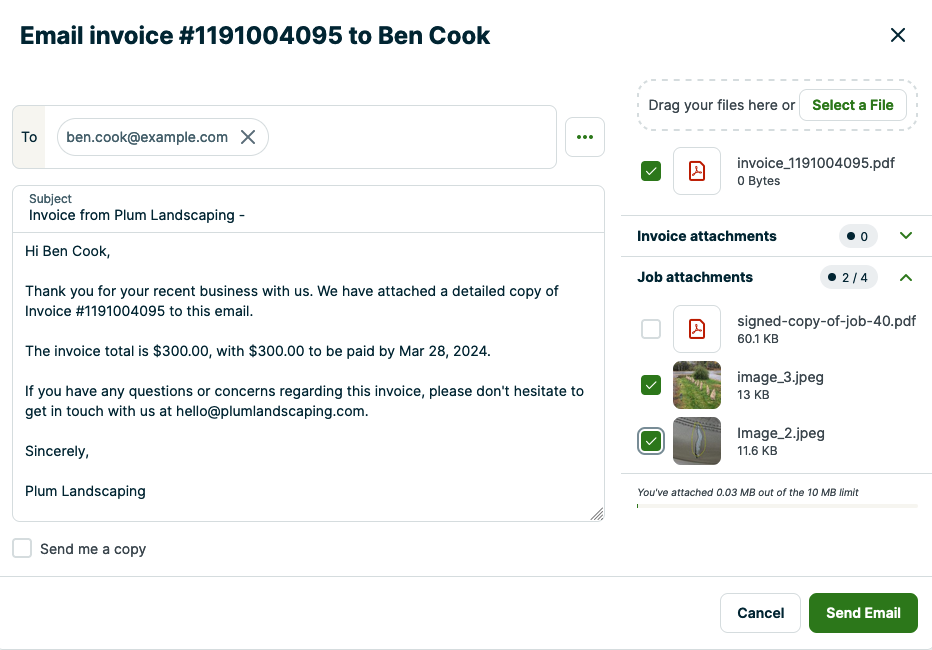Remove ben.cook@example.com recipient chip
The image size is (932, 650).
[248, 137]
